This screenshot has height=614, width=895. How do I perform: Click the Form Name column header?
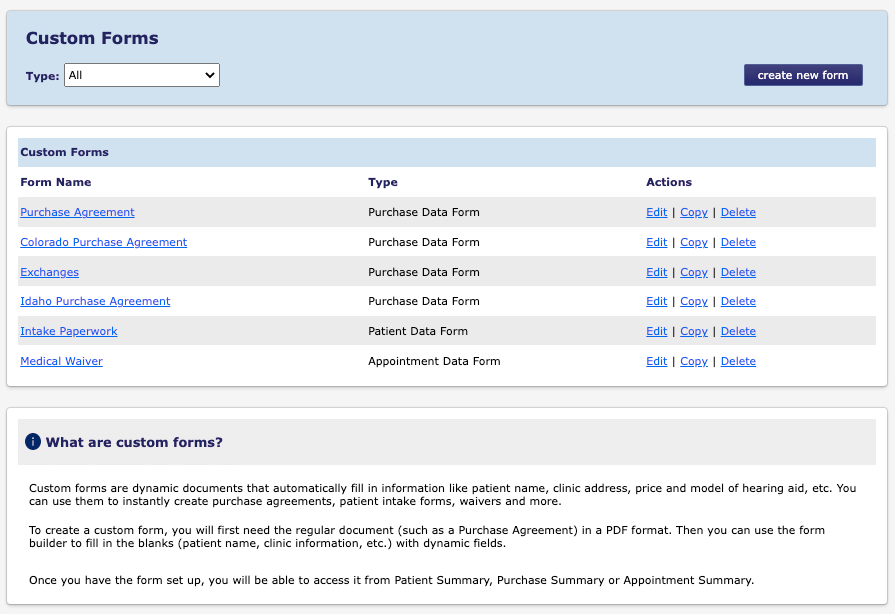pyautogui.click(x=55, y=182)
